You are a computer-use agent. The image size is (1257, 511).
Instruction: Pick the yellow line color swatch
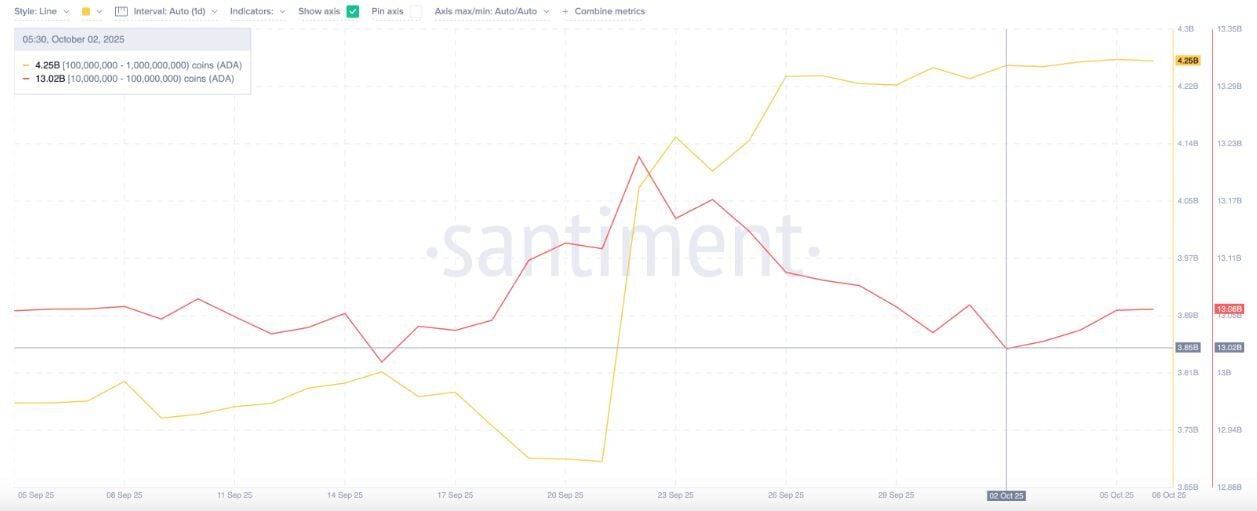[x=85, y=11]
